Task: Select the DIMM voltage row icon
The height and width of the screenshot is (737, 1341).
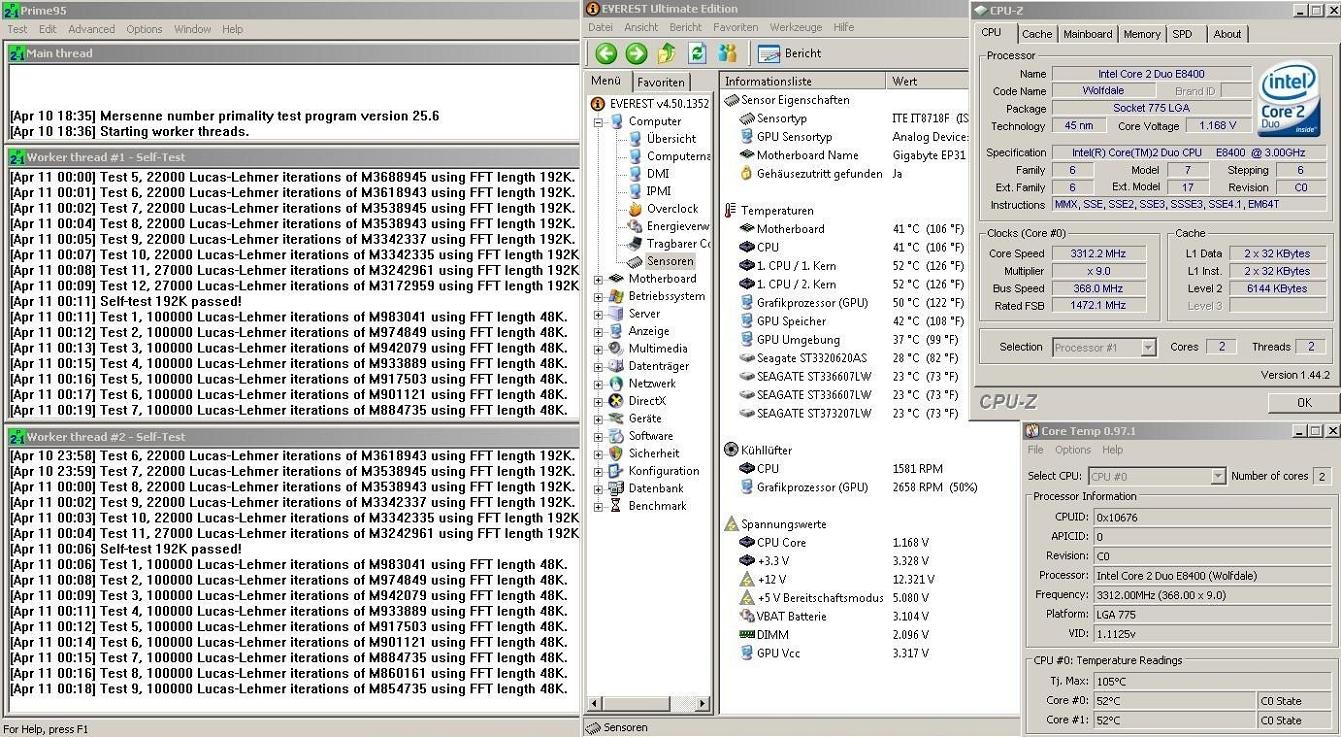Action: point(746,634)
